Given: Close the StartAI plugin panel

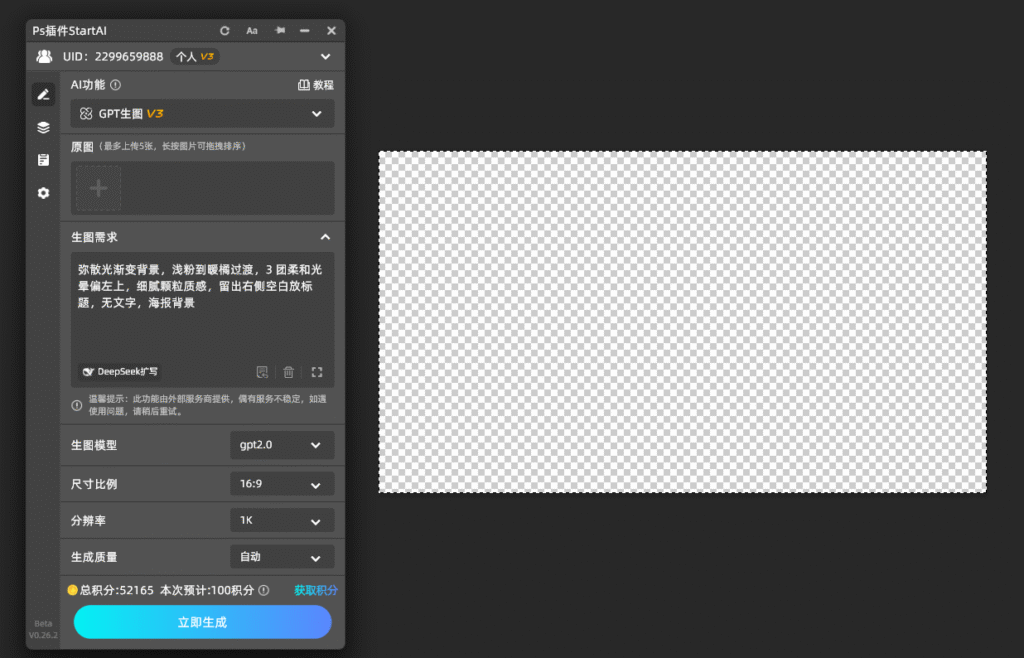Looking at the screenshot, I should pyautogui.click(x=331, y=31).
